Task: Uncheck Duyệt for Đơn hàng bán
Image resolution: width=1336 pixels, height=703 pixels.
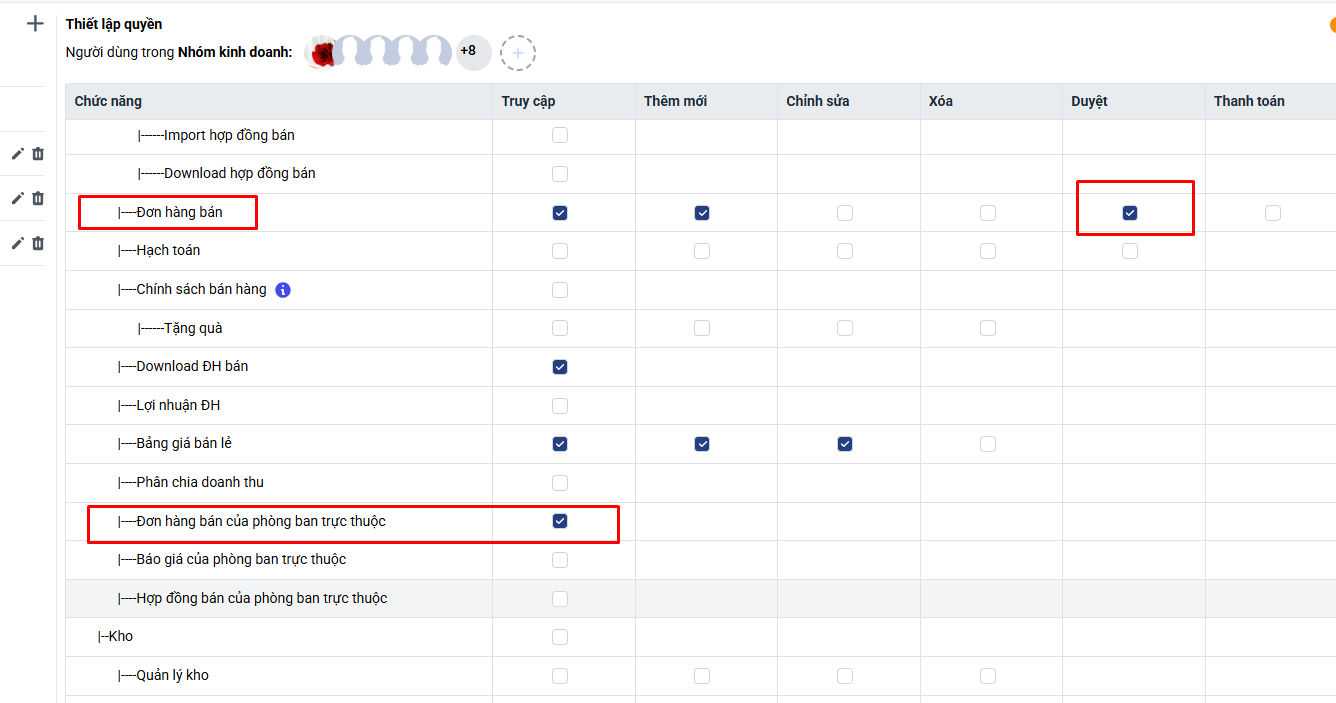Action: (x=1130, y=213)
